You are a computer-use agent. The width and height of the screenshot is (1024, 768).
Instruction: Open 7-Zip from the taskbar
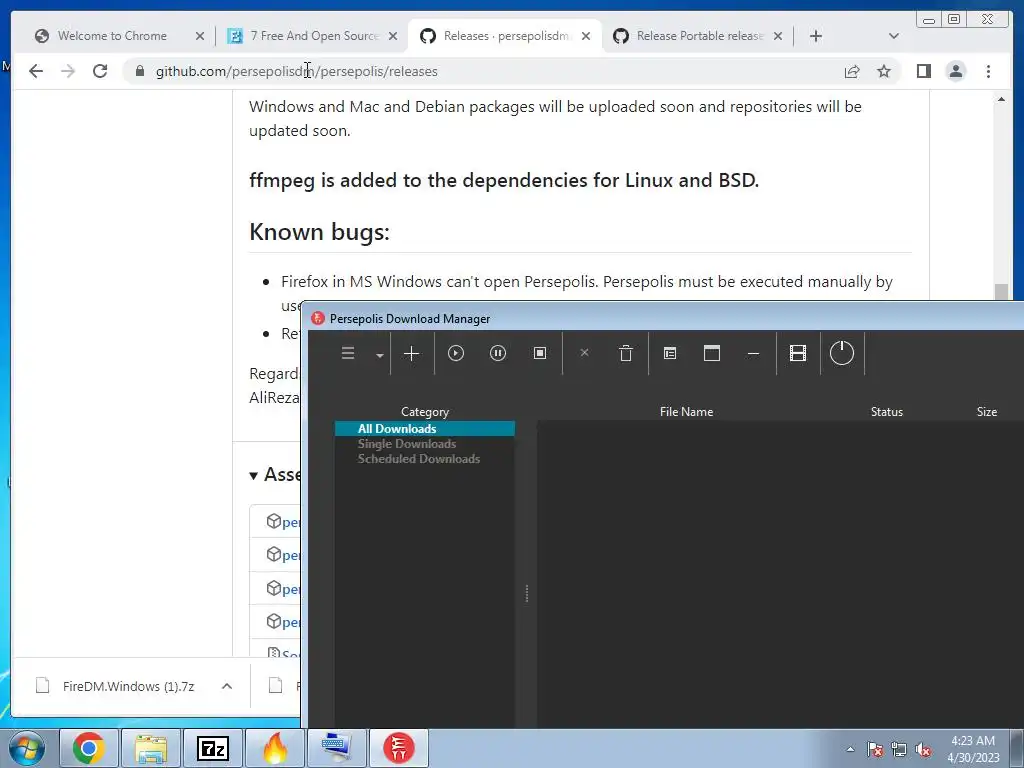(x=213, y=748)
